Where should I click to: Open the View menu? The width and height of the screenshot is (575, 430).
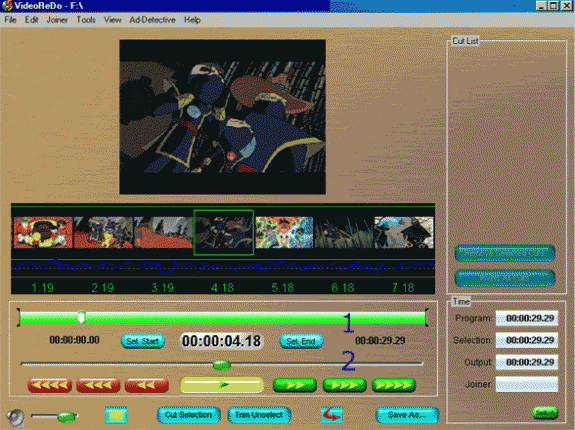112,20
